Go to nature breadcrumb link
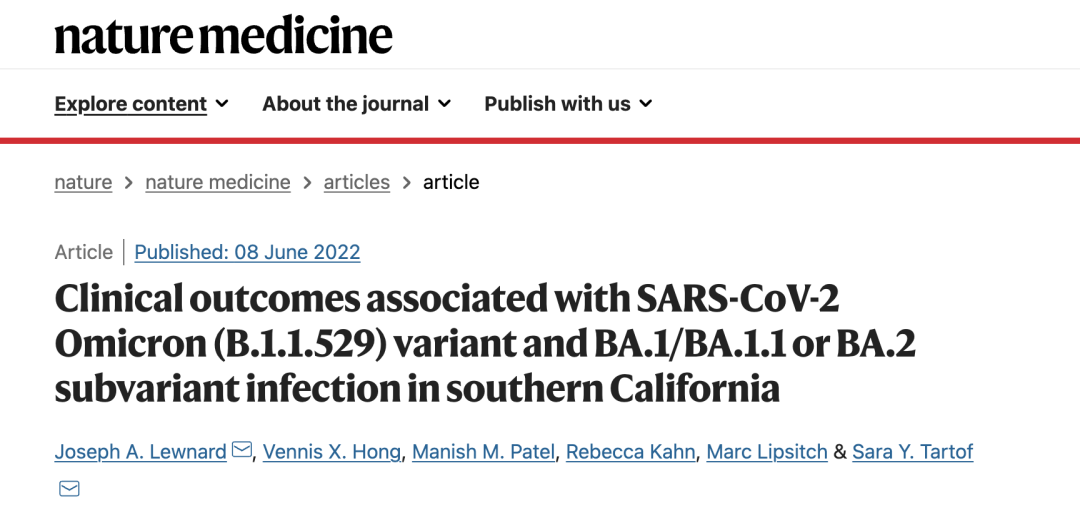Screen dimensions: 1080x523 point(83,182)
